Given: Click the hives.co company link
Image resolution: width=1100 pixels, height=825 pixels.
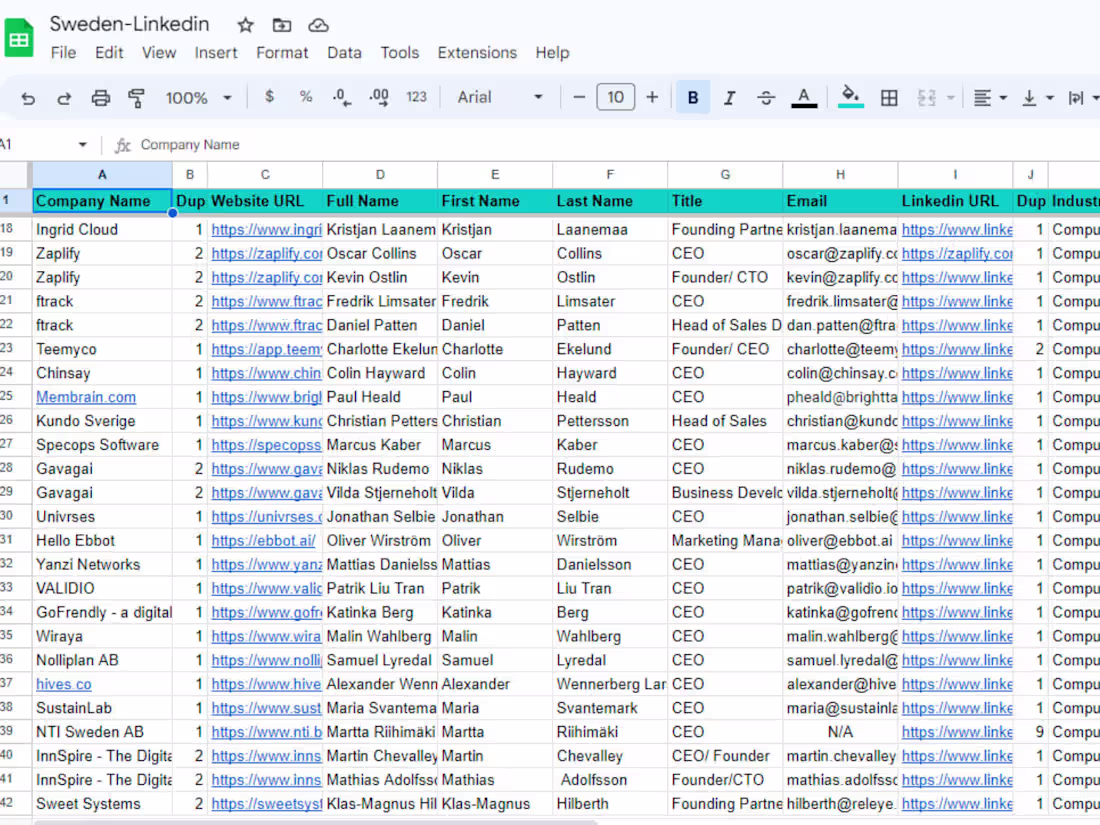Looking at the screenshot, I should pos(64,684).
